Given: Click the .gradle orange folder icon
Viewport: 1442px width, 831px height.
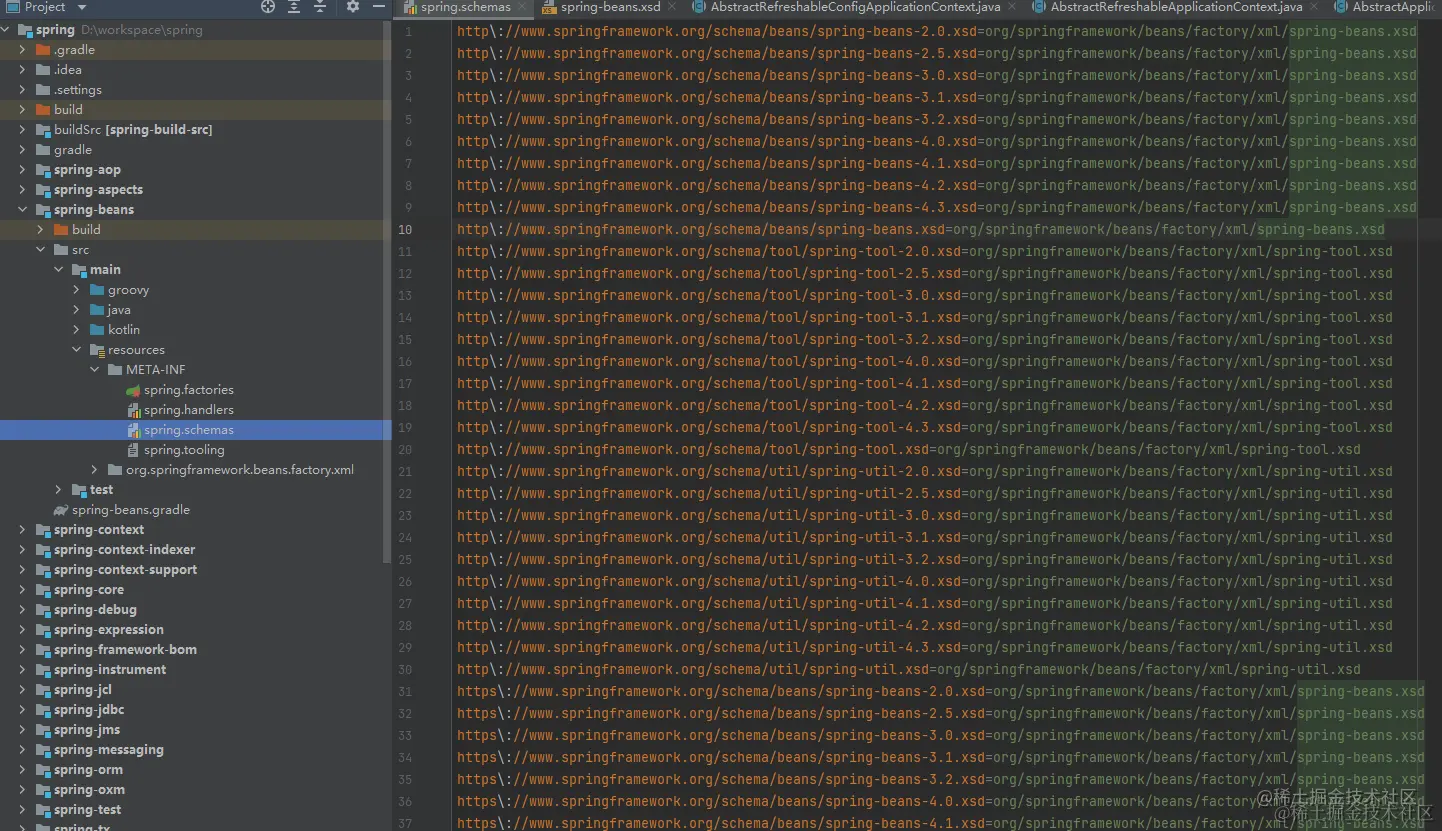Looking at the screenshot, I should [44, 50].
